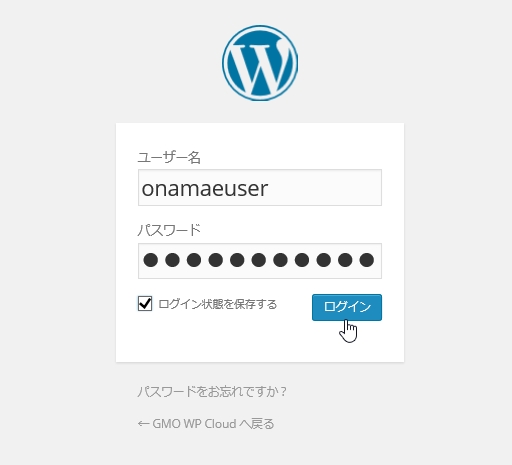Click the checkmark inside the remember-me box
Image resolution: width=512 pixels, height=465 pixels.
(145, 303)
